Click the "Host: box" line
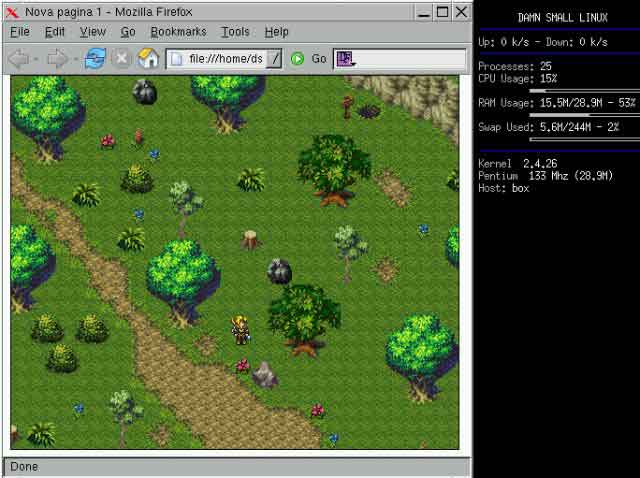This screenshot has width=640, height=478. point(504,188)
